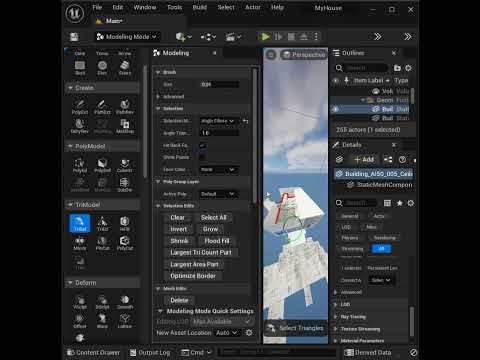The width and height of the screenshot is (480, 360).
Task: Toggle the Physics property filter
Action: click(350, 238)
